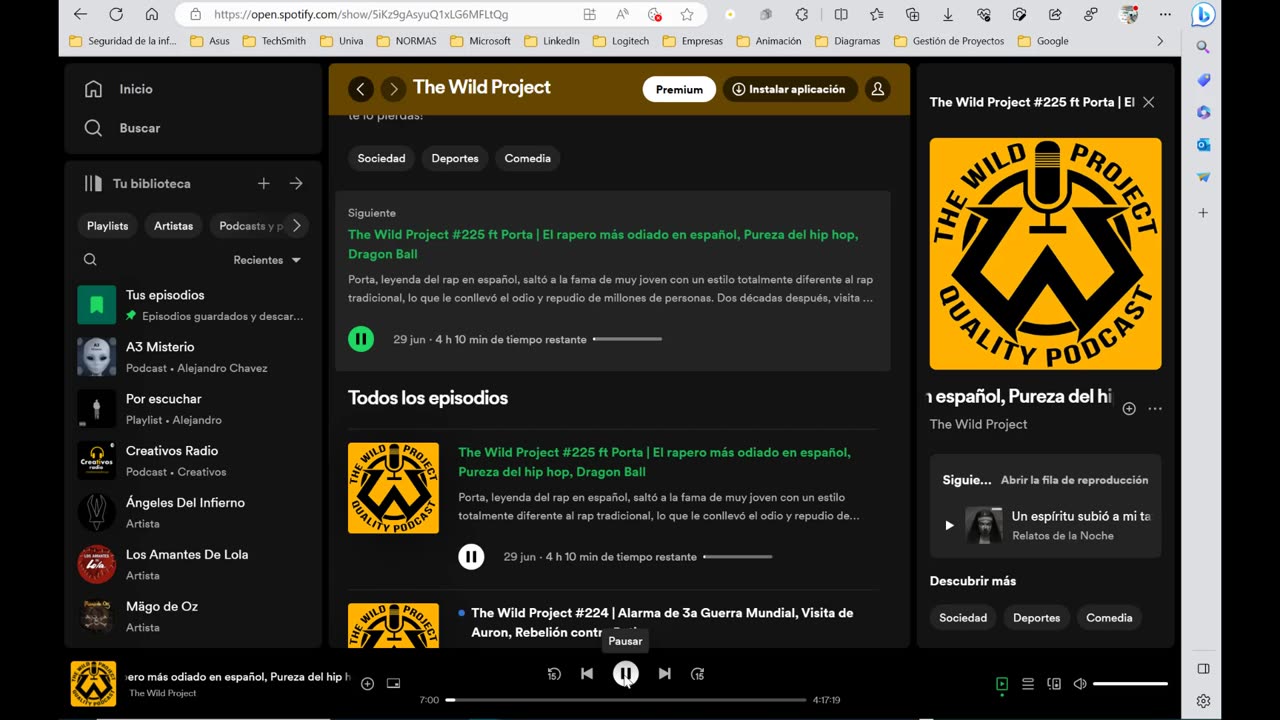Pause the Siguiente episode with green button
This screenshot has width=1280, height=720.
pyautogui.click(x=361, y=339)
